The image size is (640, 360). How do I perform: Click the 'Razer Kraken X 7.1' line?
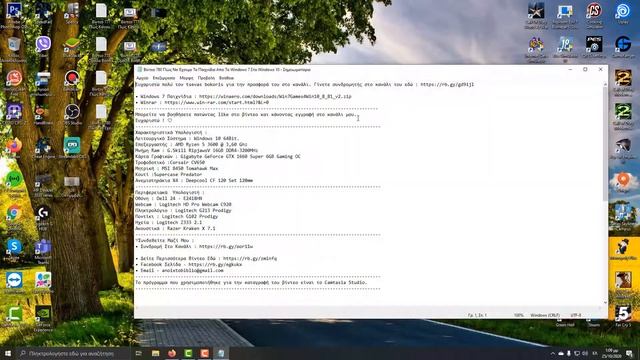175,229
